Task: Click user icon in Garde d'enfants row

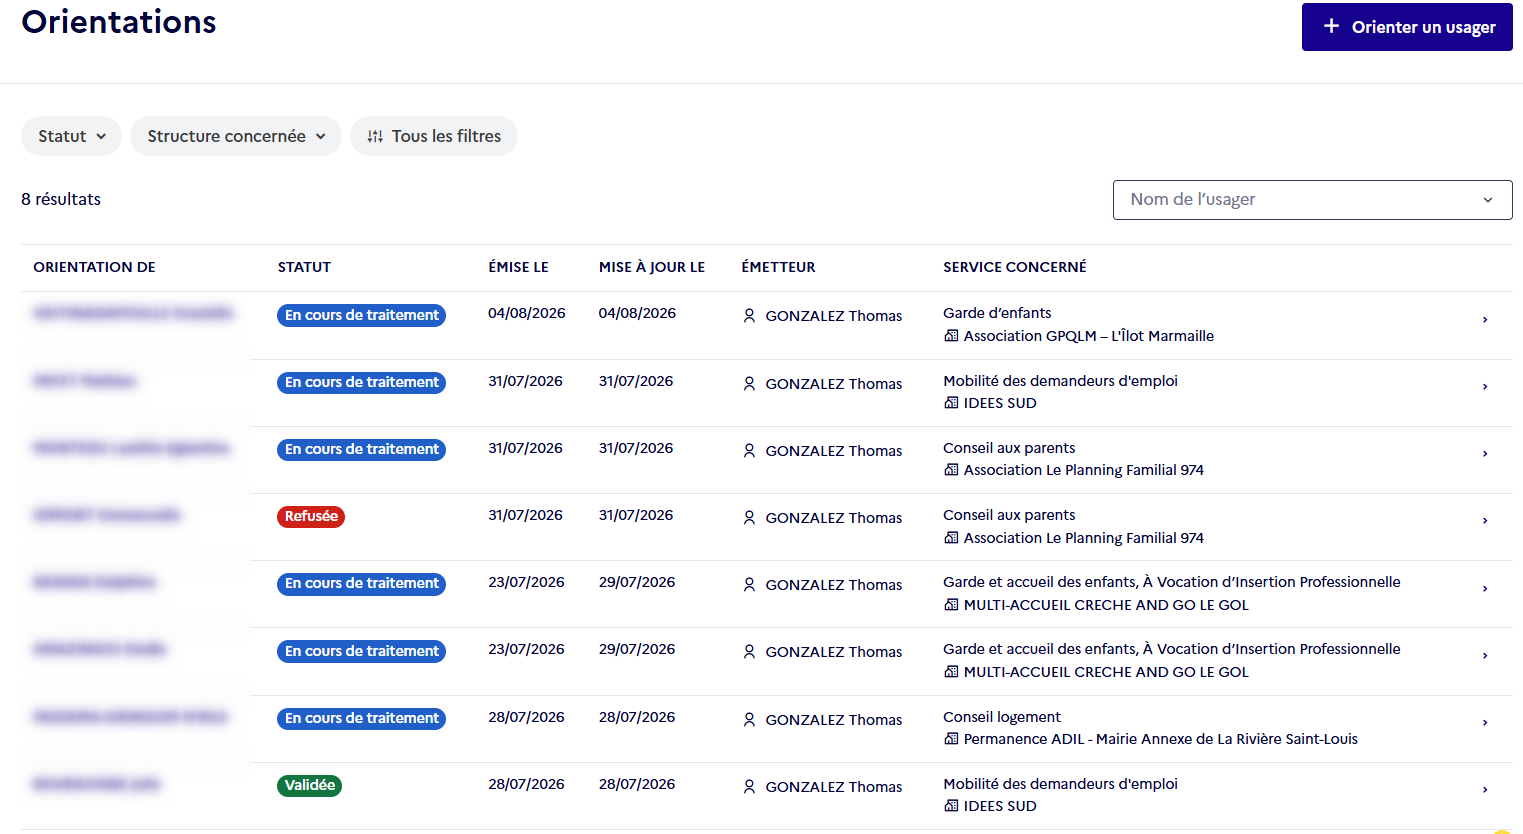Action: click(749, 316)
